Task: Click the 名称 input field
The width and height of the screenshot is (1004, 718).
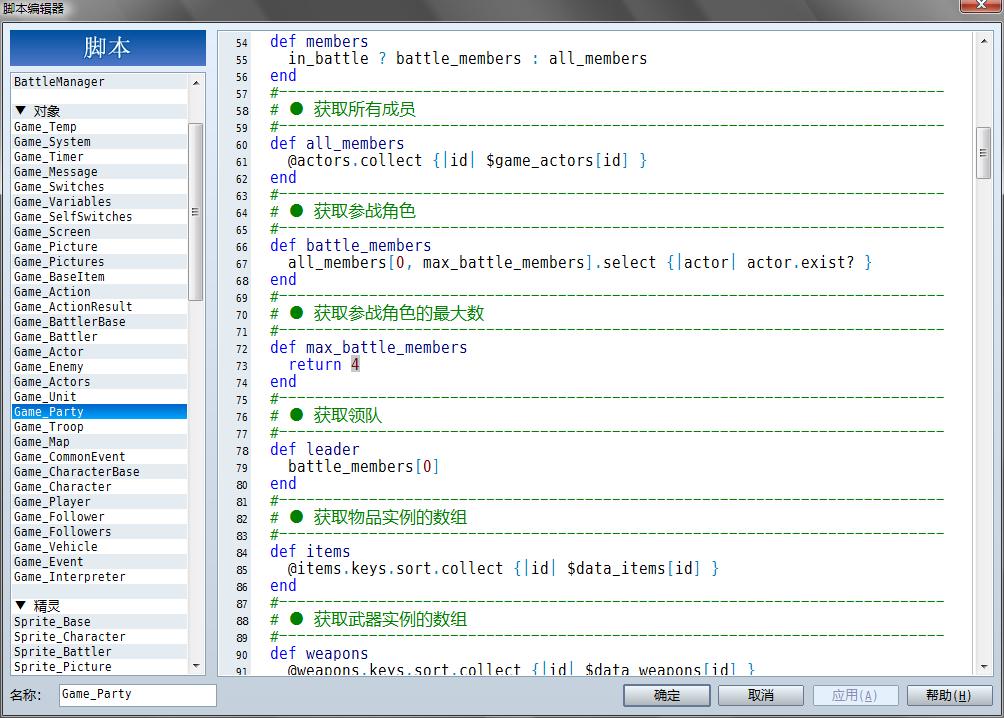Action: pos(138,695)
